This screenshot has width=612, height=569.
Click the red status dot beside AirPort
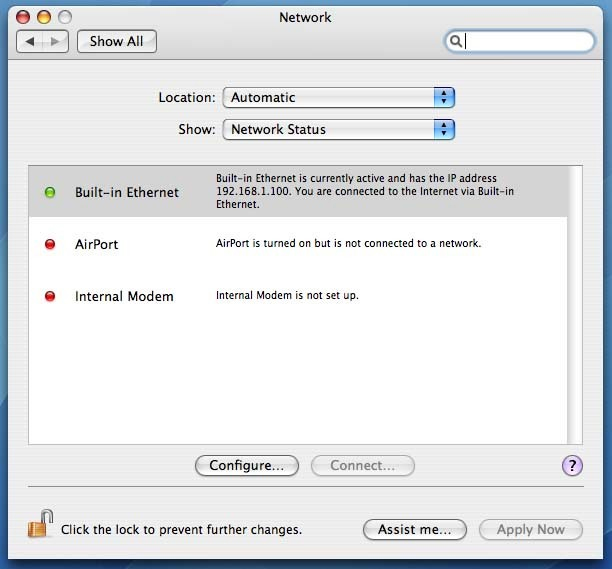50,244
